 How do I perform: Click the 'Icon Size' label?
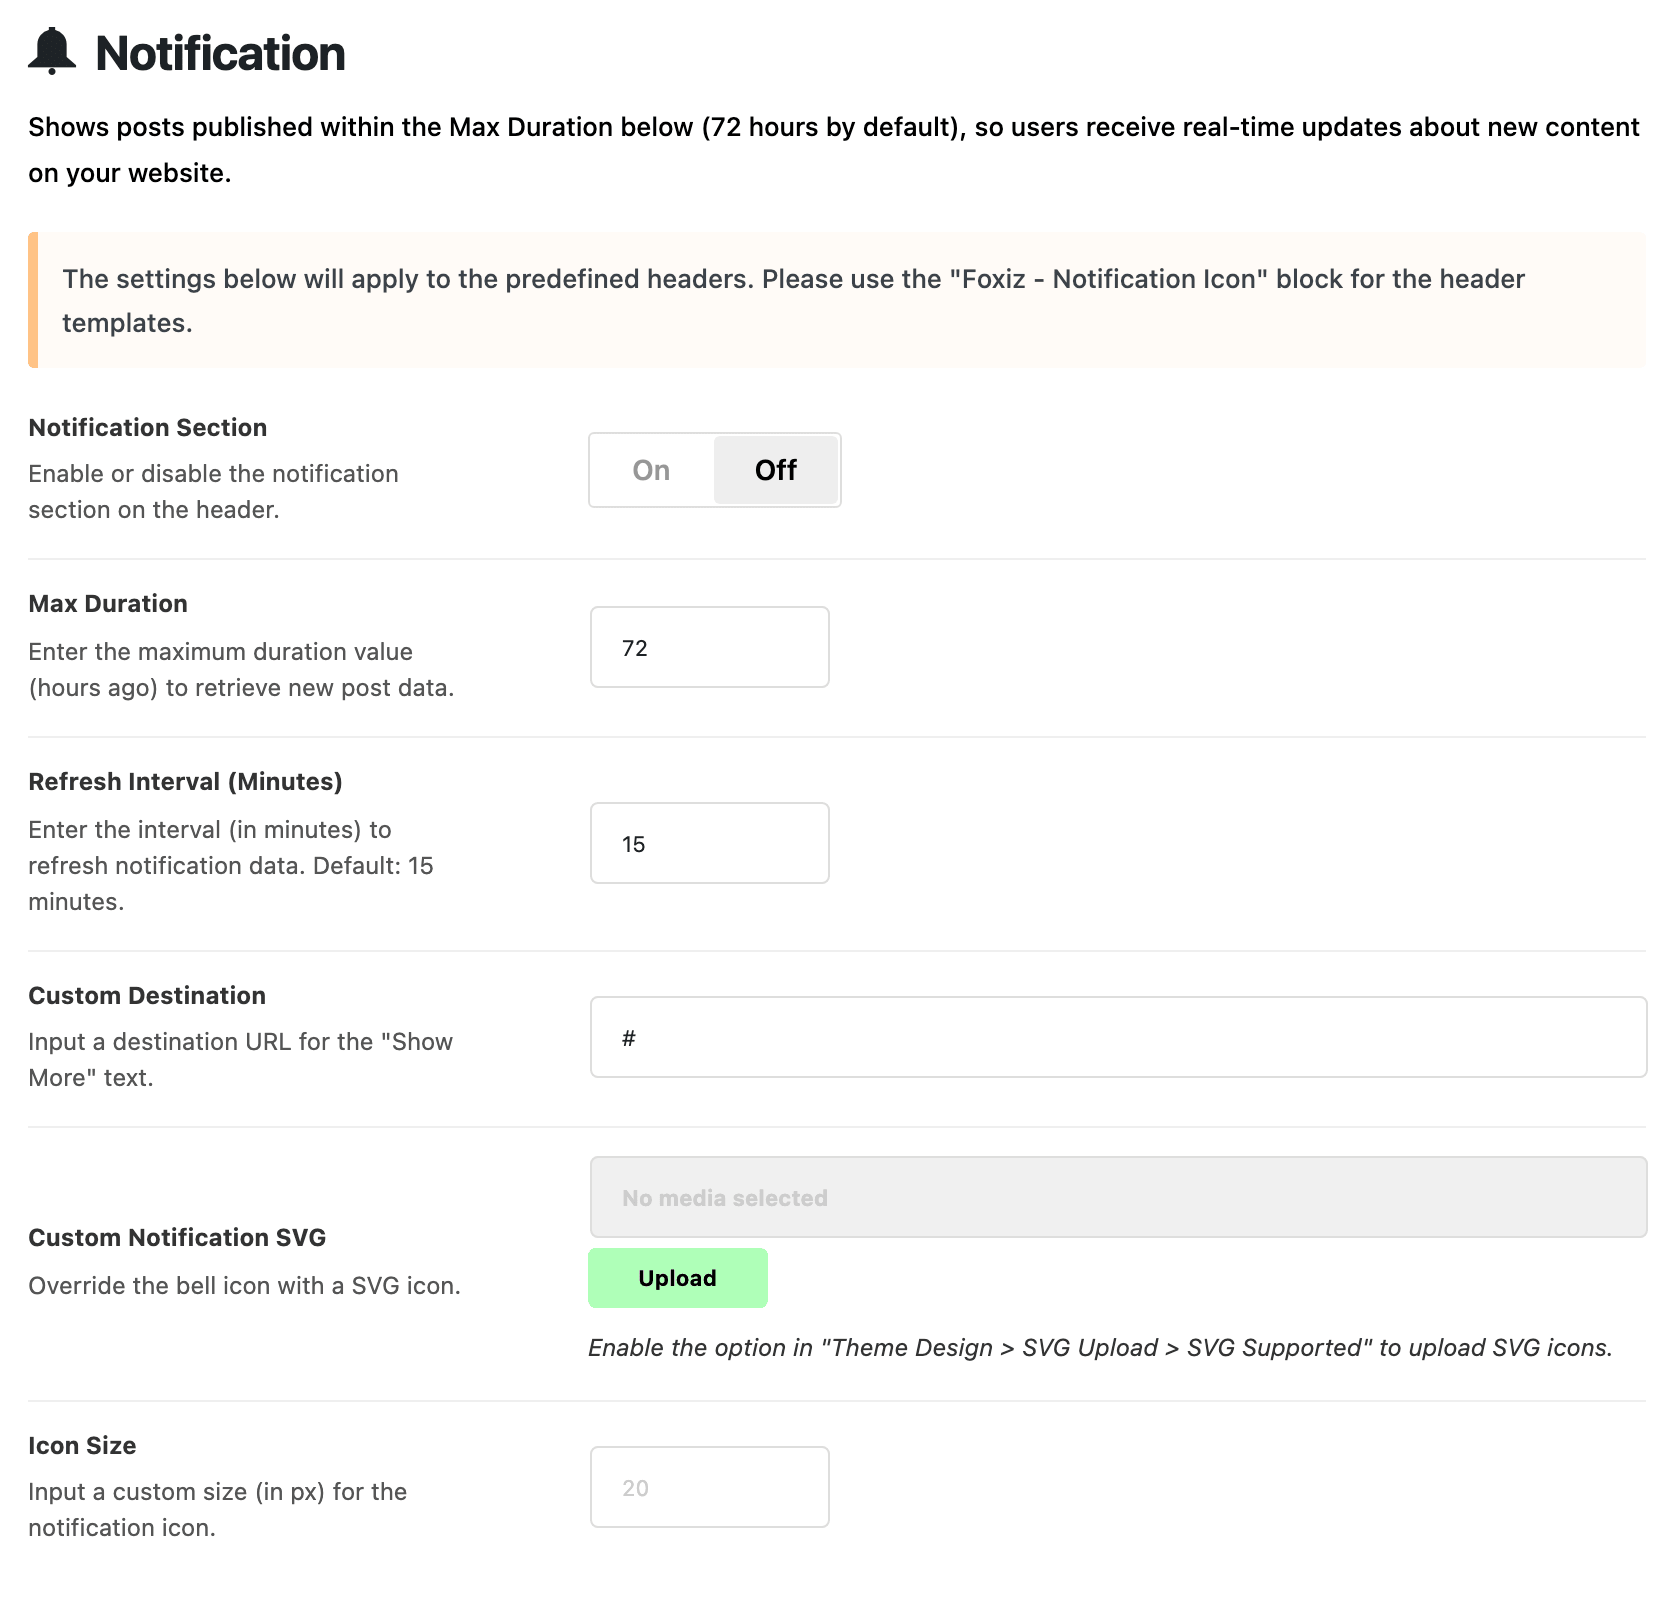[82, 1445]
